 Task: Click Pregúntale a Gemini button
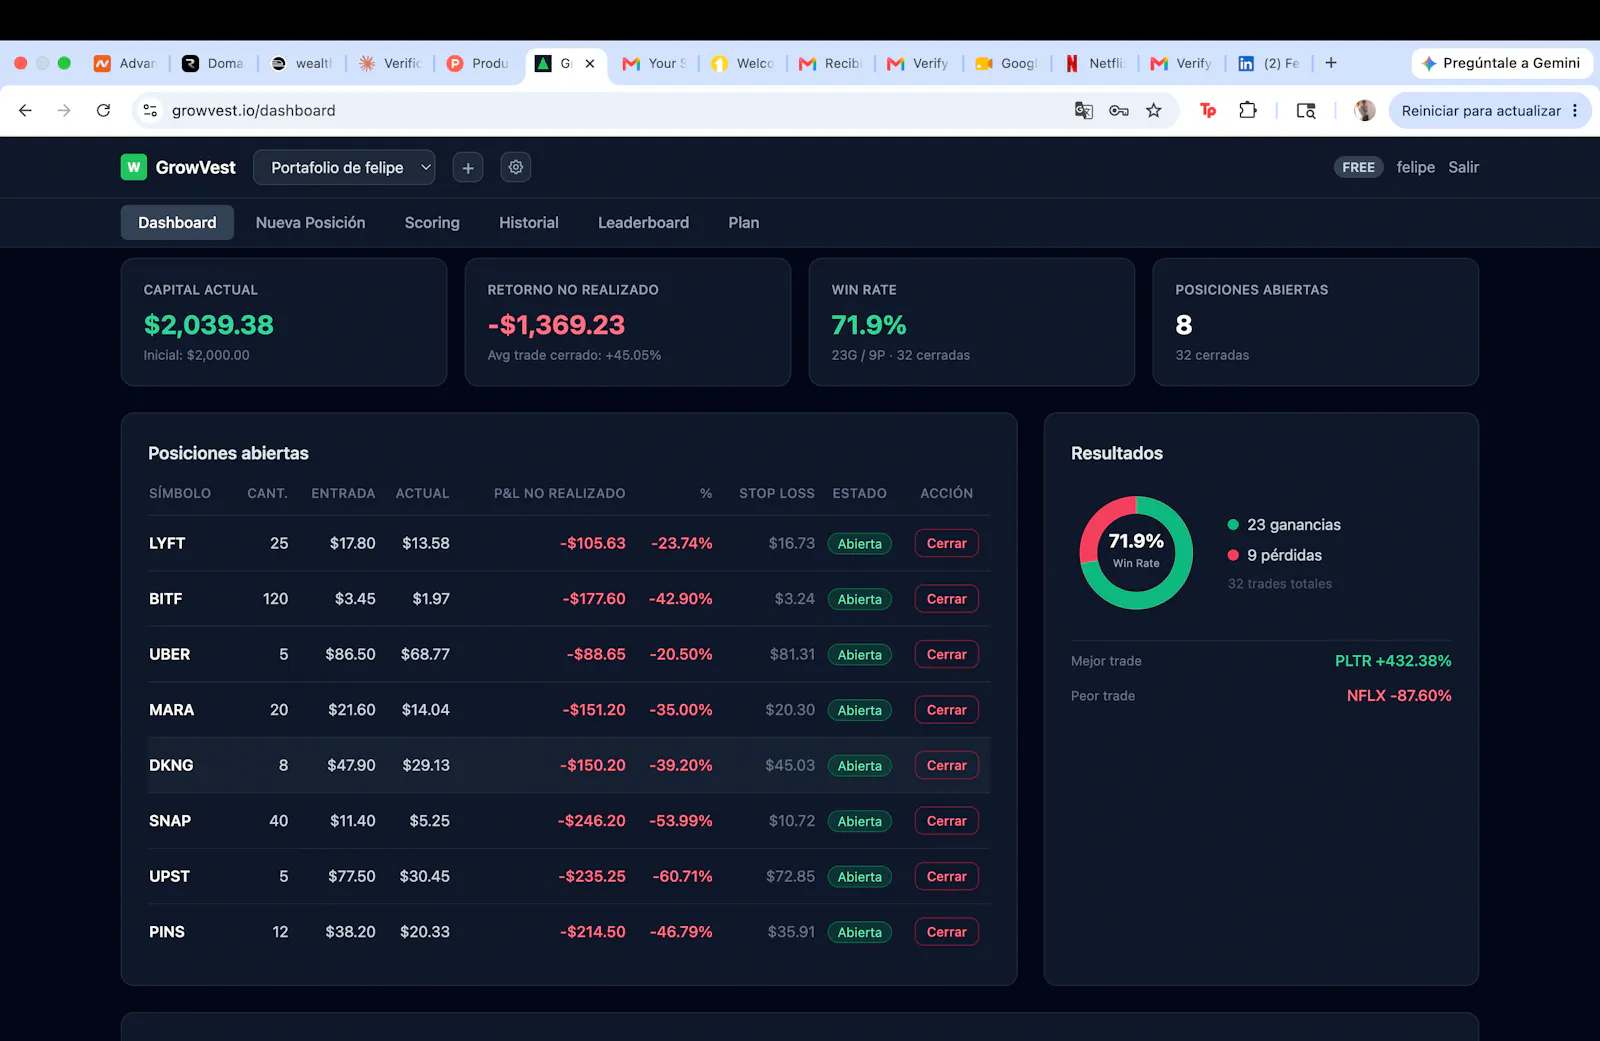tap(1502, 63)
